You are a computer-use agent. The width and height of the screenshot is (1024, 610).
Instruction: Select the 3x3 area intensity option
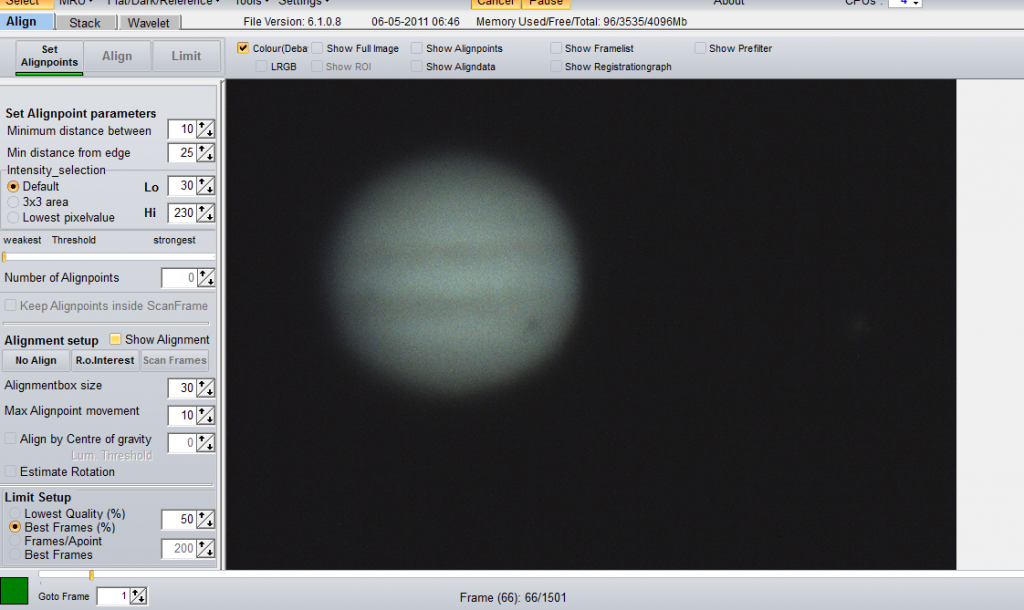[x=11, y=201]
